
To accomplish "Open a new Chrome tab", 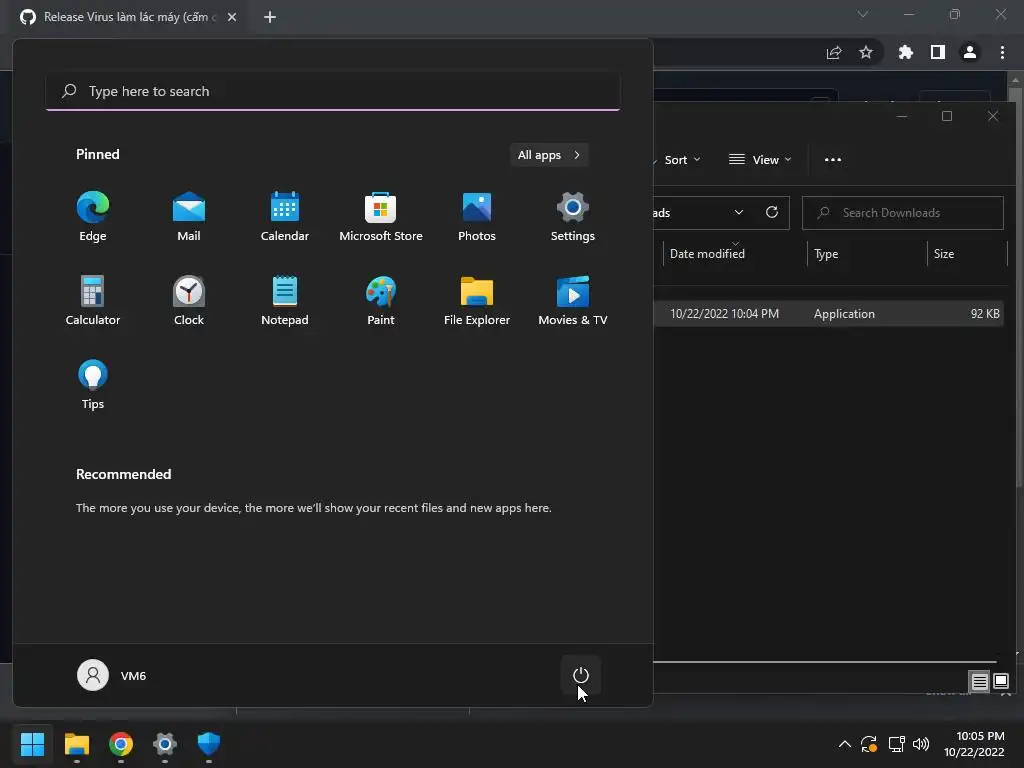I will coord(270,18).
